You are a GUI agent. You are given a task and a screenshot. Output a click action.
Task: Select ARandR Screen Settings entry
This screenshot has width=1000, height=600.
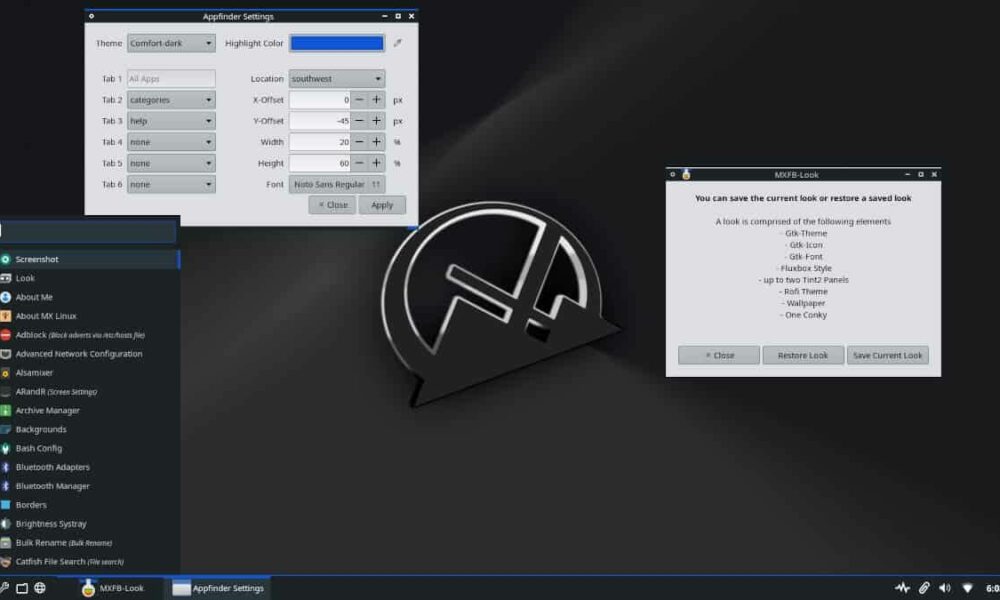coord(89,391)
